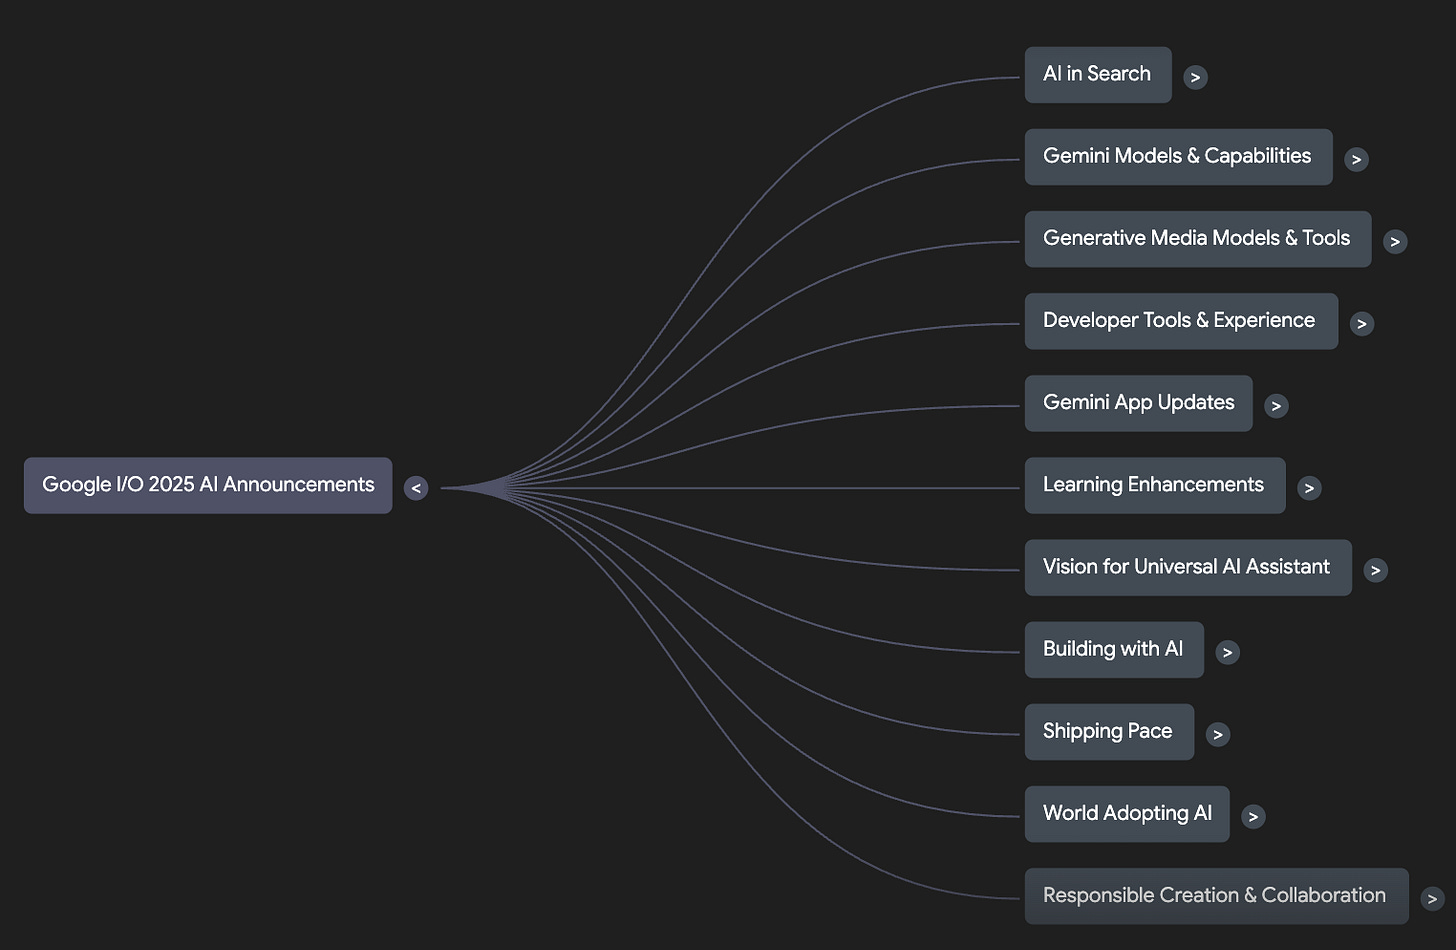The width and height of the screenshot is (1456, 950).
Task: Select the Gemini App Updates node
Action: [1138, 403]
